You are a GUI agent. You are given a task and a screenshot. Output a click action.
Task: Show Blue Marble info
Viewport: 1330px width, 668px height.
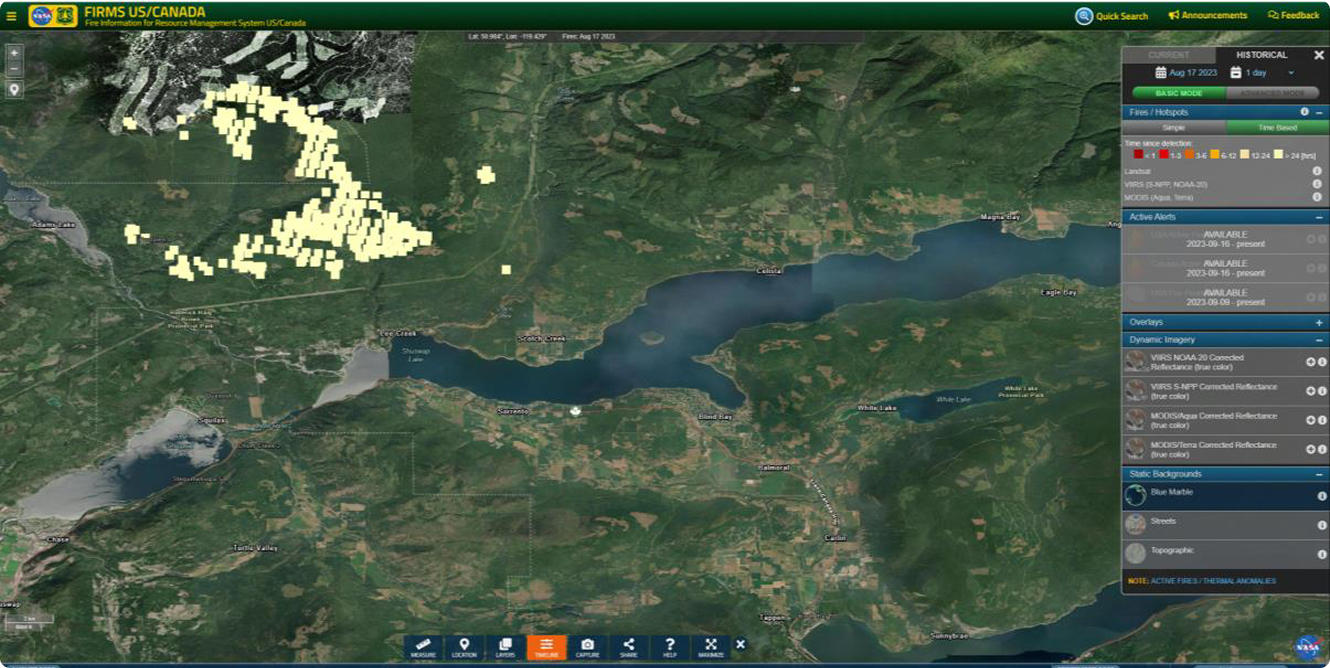coord(1321,496)
